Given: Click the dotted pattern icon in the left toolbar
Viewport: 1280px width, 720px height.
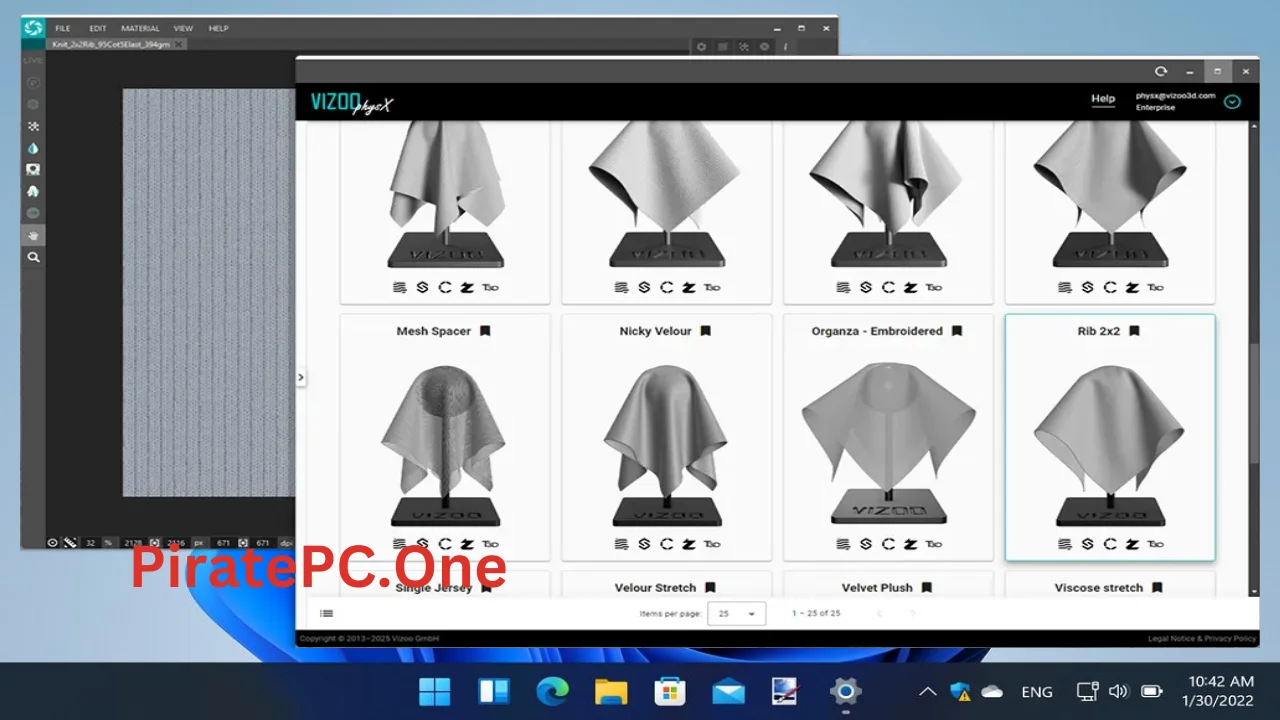Looking at the screenshot, I should click(x=33, y=127).
